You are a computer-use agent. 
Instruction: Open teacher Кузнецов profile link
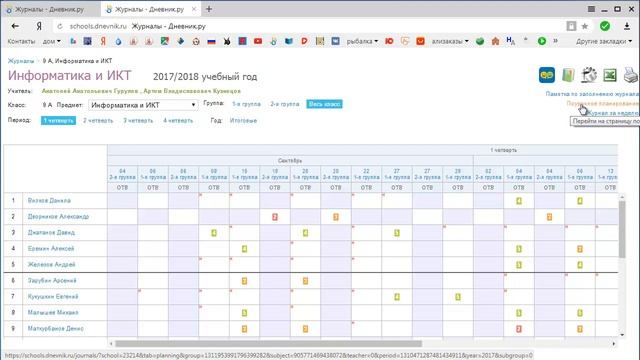pyautogui.click(x=192, y=91)
